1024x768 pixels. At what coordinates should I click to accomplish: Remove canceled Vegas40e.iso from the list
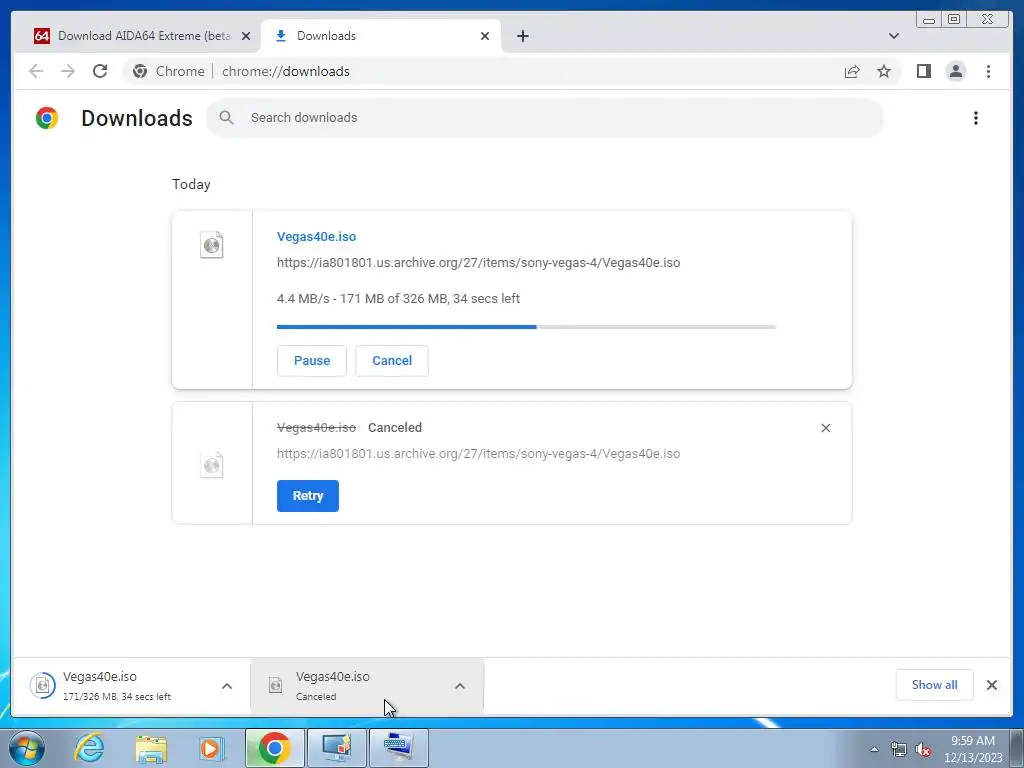[x=825, y=428]
